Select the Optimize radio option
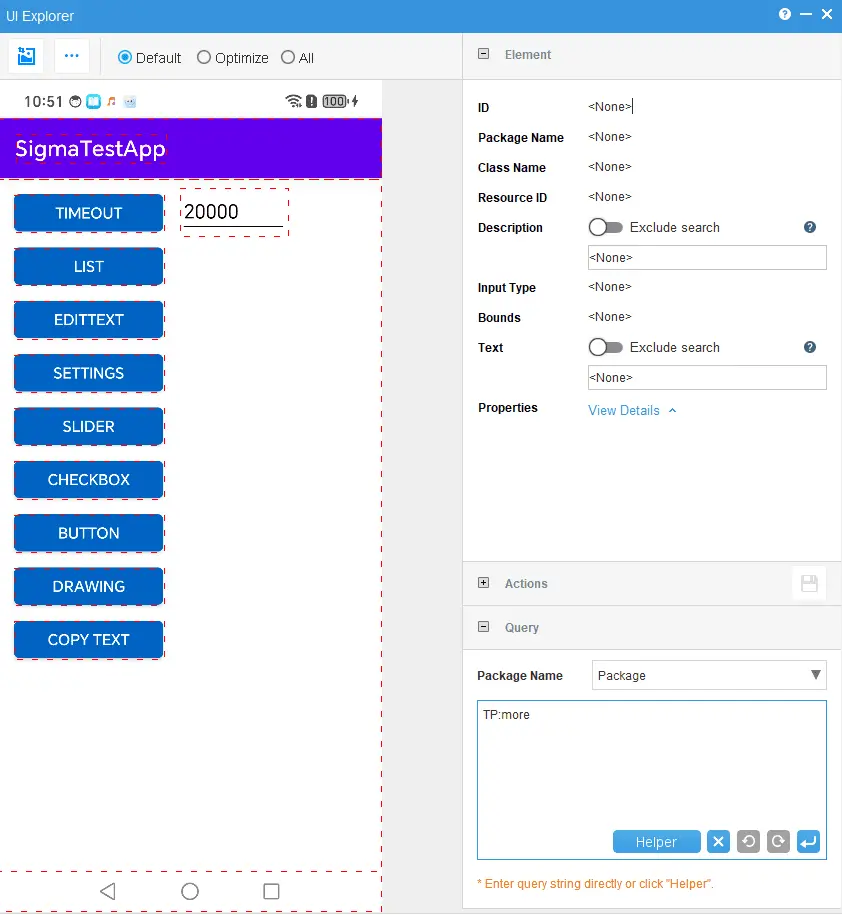This screenshot has width=842, height=915. tap(203, 57)
